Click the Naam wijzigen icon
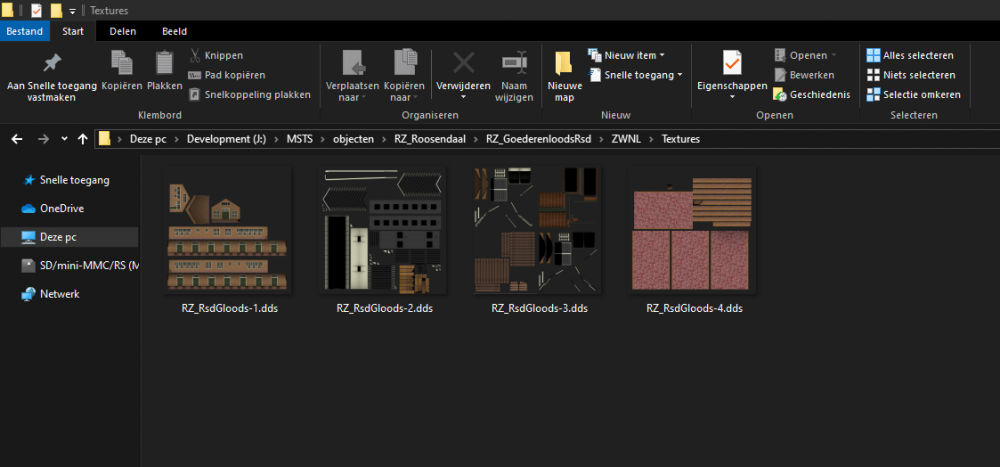This screenshot has height=467, width=1000. click(514, 63)
